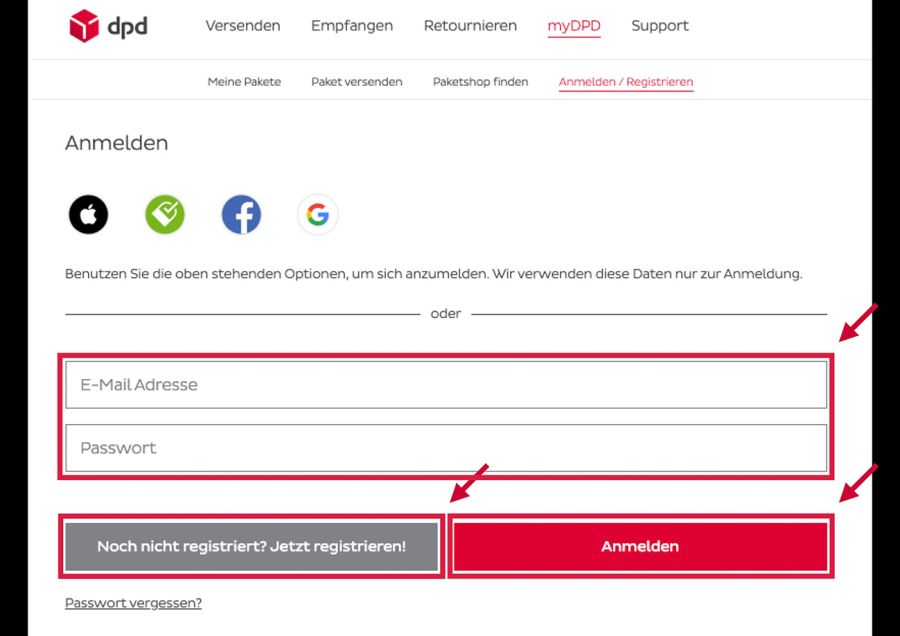Go to Meine Pakete
The width and height of the screenshot is (900, 636).
click(244, 82)
